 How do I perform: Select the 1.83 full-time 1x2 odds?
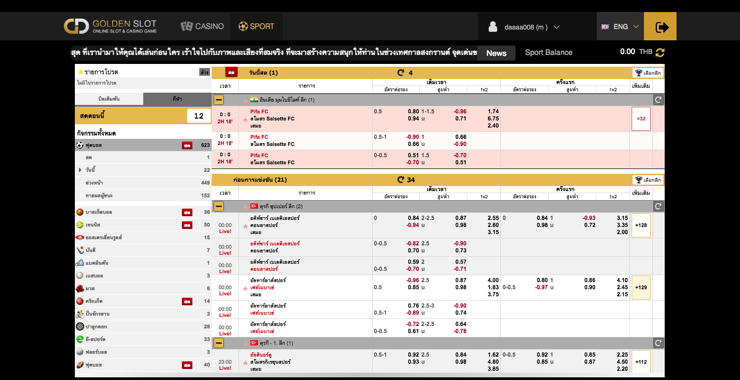493,287
